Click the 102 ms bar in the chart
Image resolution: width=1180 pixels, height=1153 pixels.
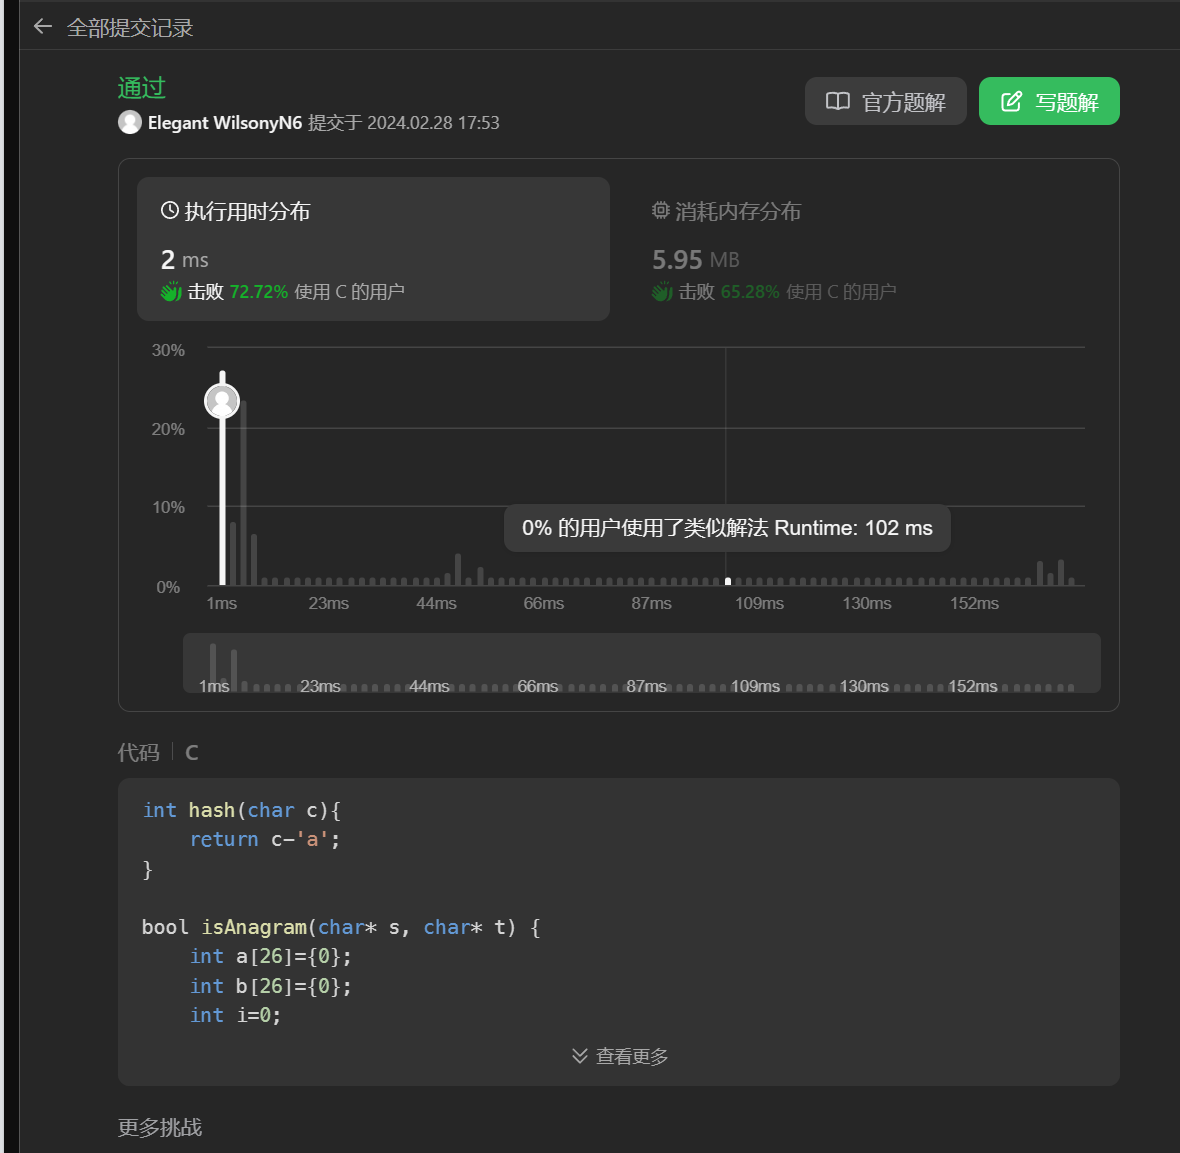[x=728, y=580]
